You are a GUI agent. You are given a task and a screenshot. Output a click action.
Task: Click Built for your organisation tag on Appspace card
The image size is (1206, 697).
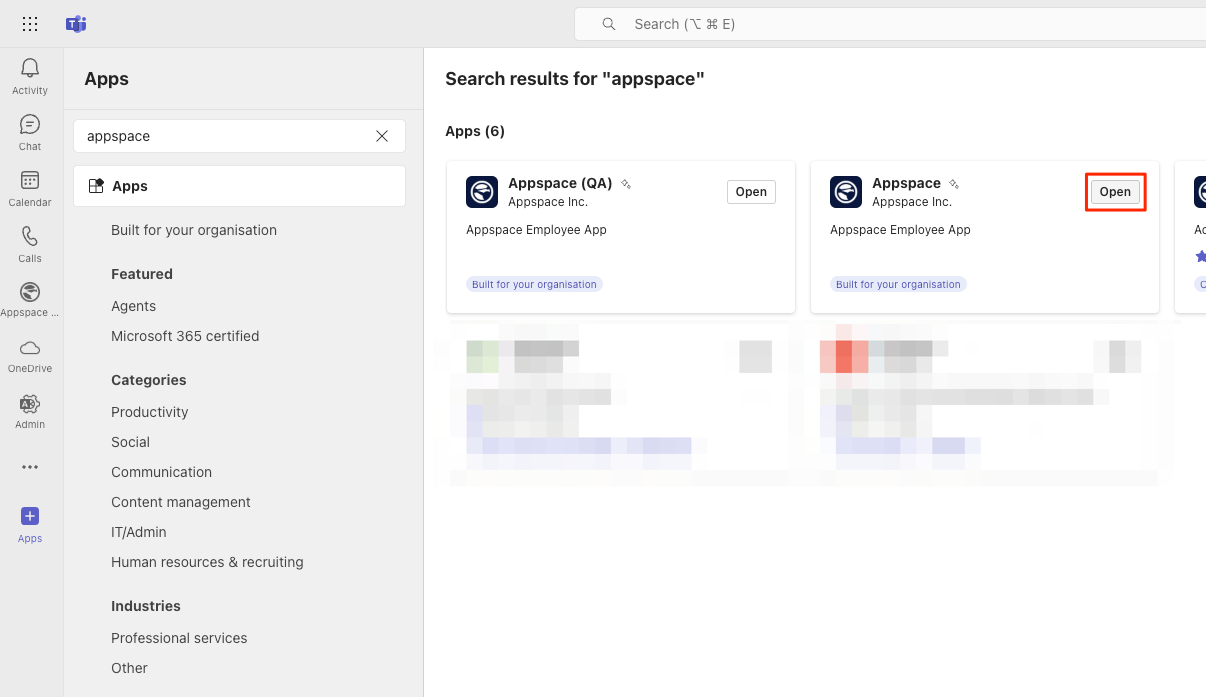898,284
